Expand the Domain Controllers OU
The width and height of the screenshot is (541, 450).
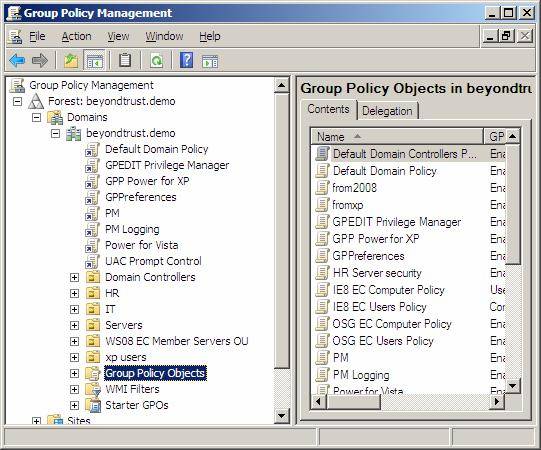[74, 277]
